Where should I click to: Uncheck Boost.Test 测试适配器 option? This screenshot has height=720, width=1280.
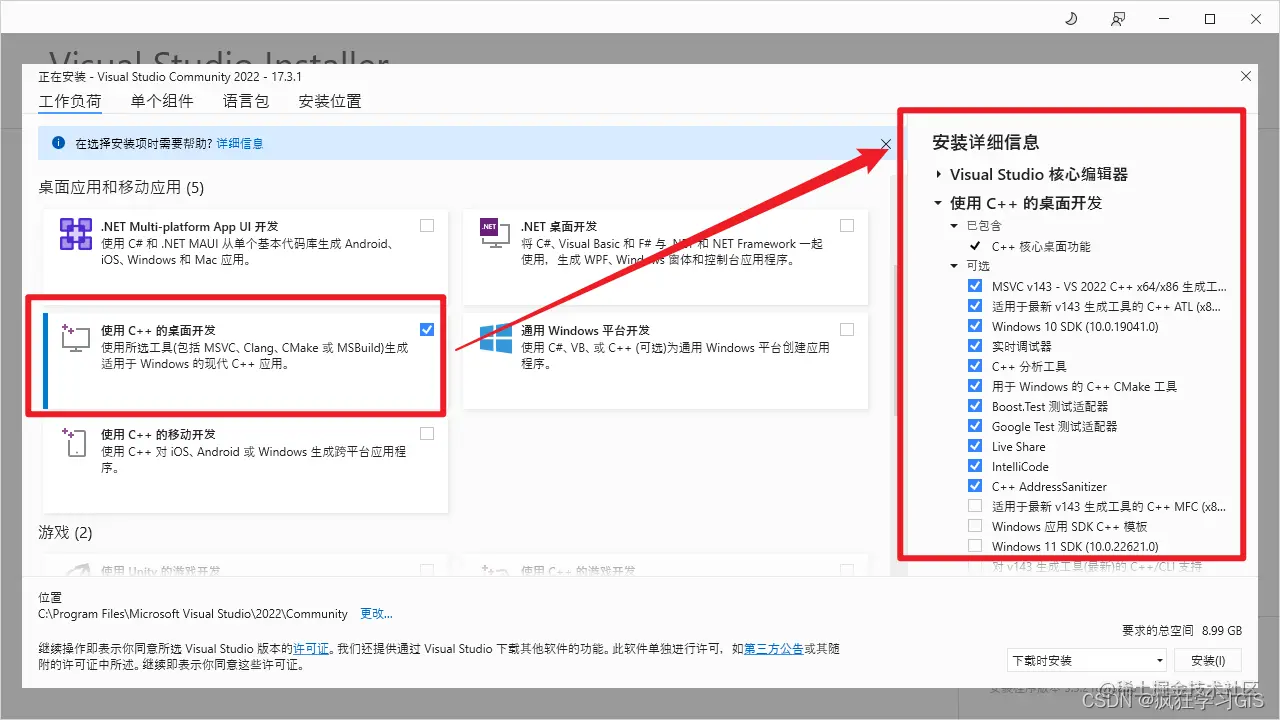coord(975,406)
